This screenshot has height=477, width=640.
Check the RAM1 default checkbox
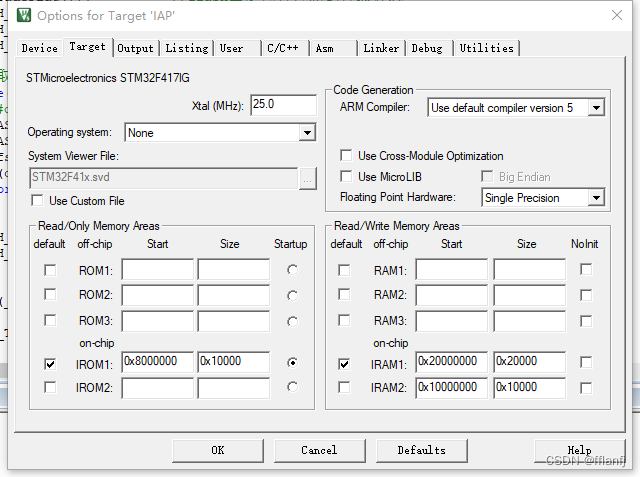tap(344, 270)
